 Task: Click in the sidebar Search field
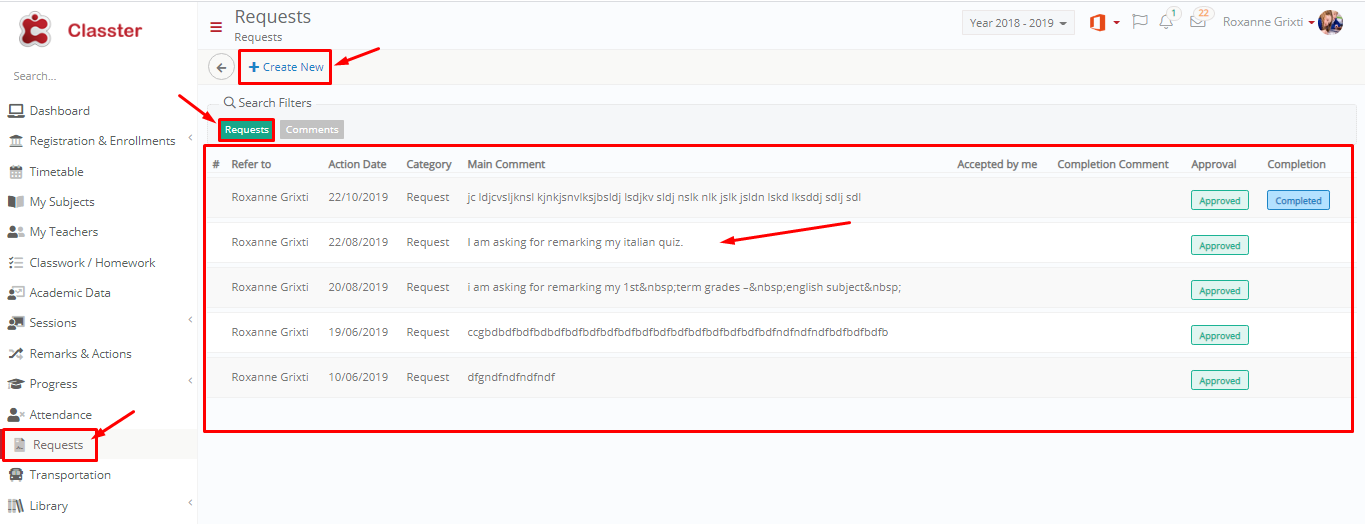pyautogui.click(x=98, y=76)
